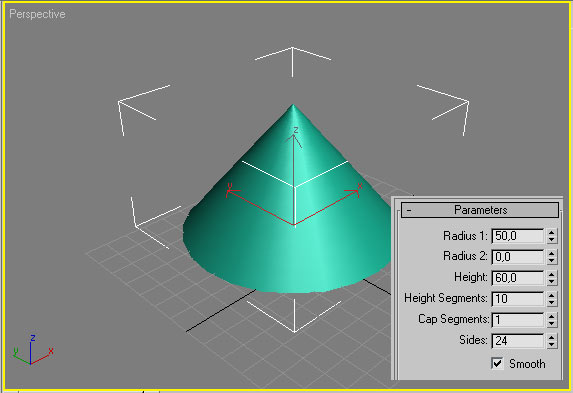Click the Height value field
The width and height of the screenshot is (573, 393).
pyautogui.click(x=517, y=277)
